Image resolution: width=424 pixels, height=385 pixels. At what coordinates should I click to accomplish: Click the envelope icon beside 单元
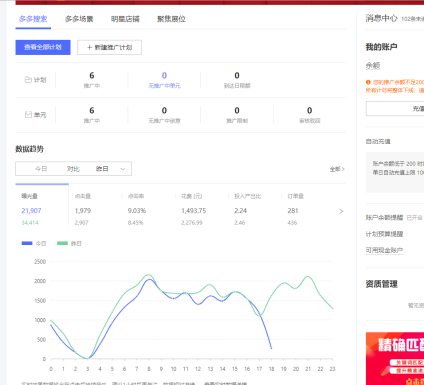point(28,115)
